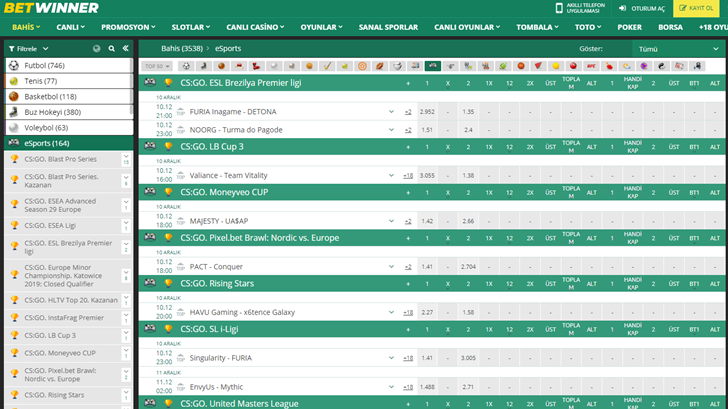Image resolution: width=728 pixels, height=409 pixels.
Task: Toggle the TOP pin for Valiance - Team Vitality
Action: coord(181,175)
